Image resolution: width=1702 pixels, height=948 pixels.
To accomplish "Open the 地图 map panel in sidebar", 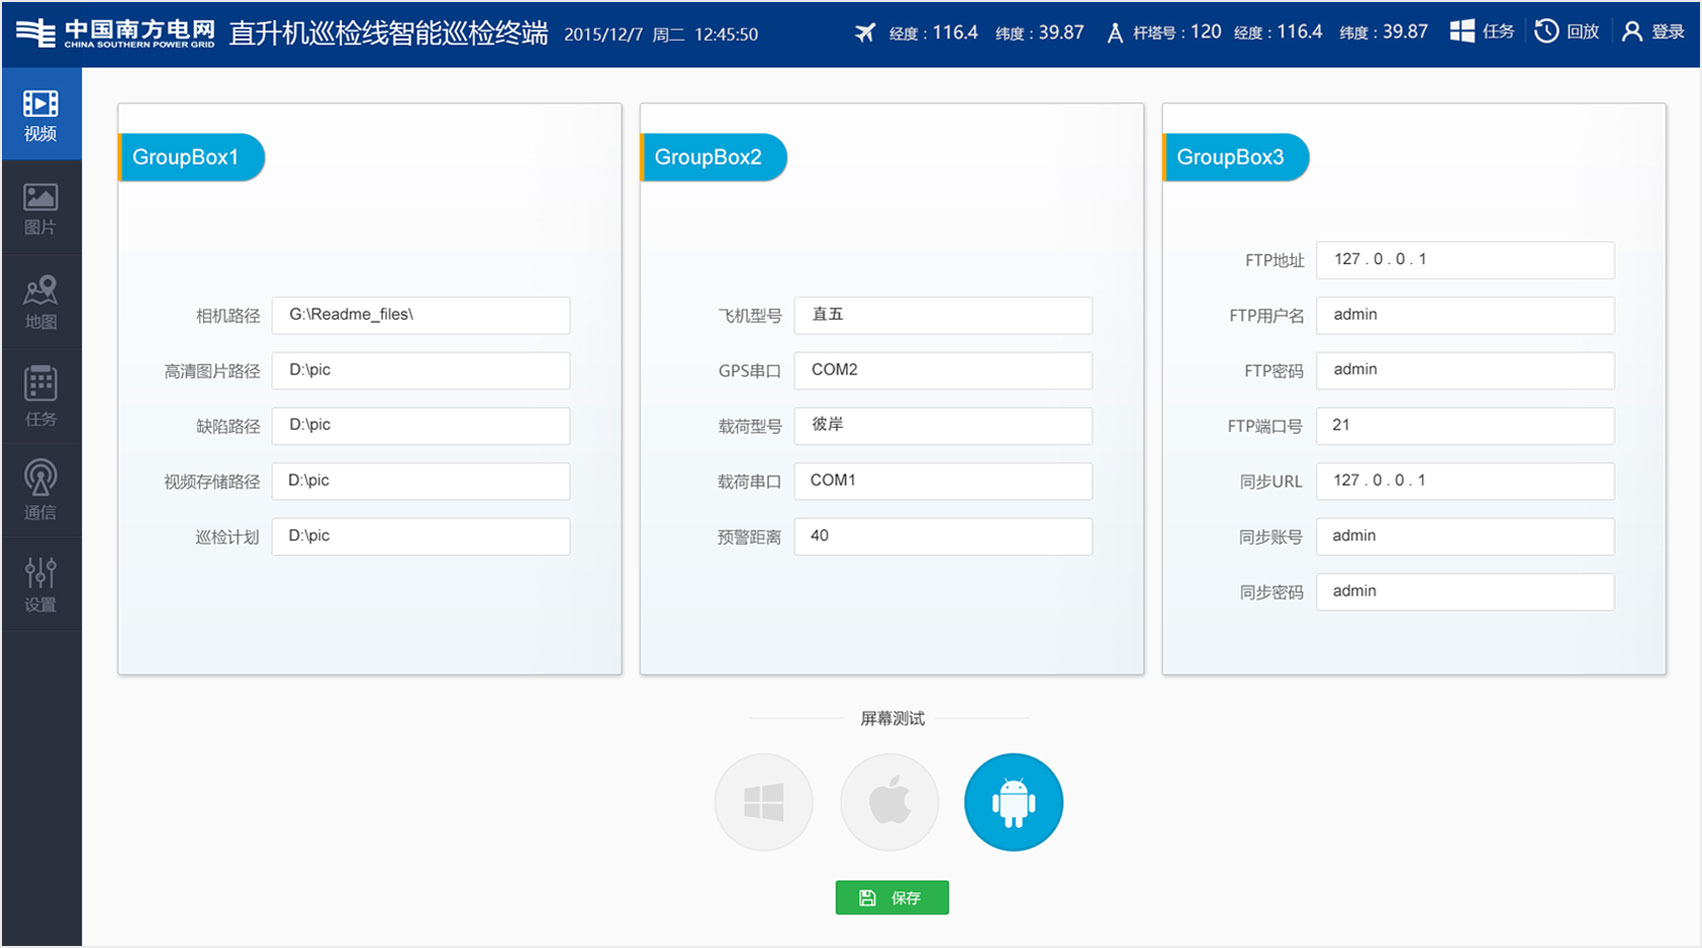I will click(x=40, y=300).
